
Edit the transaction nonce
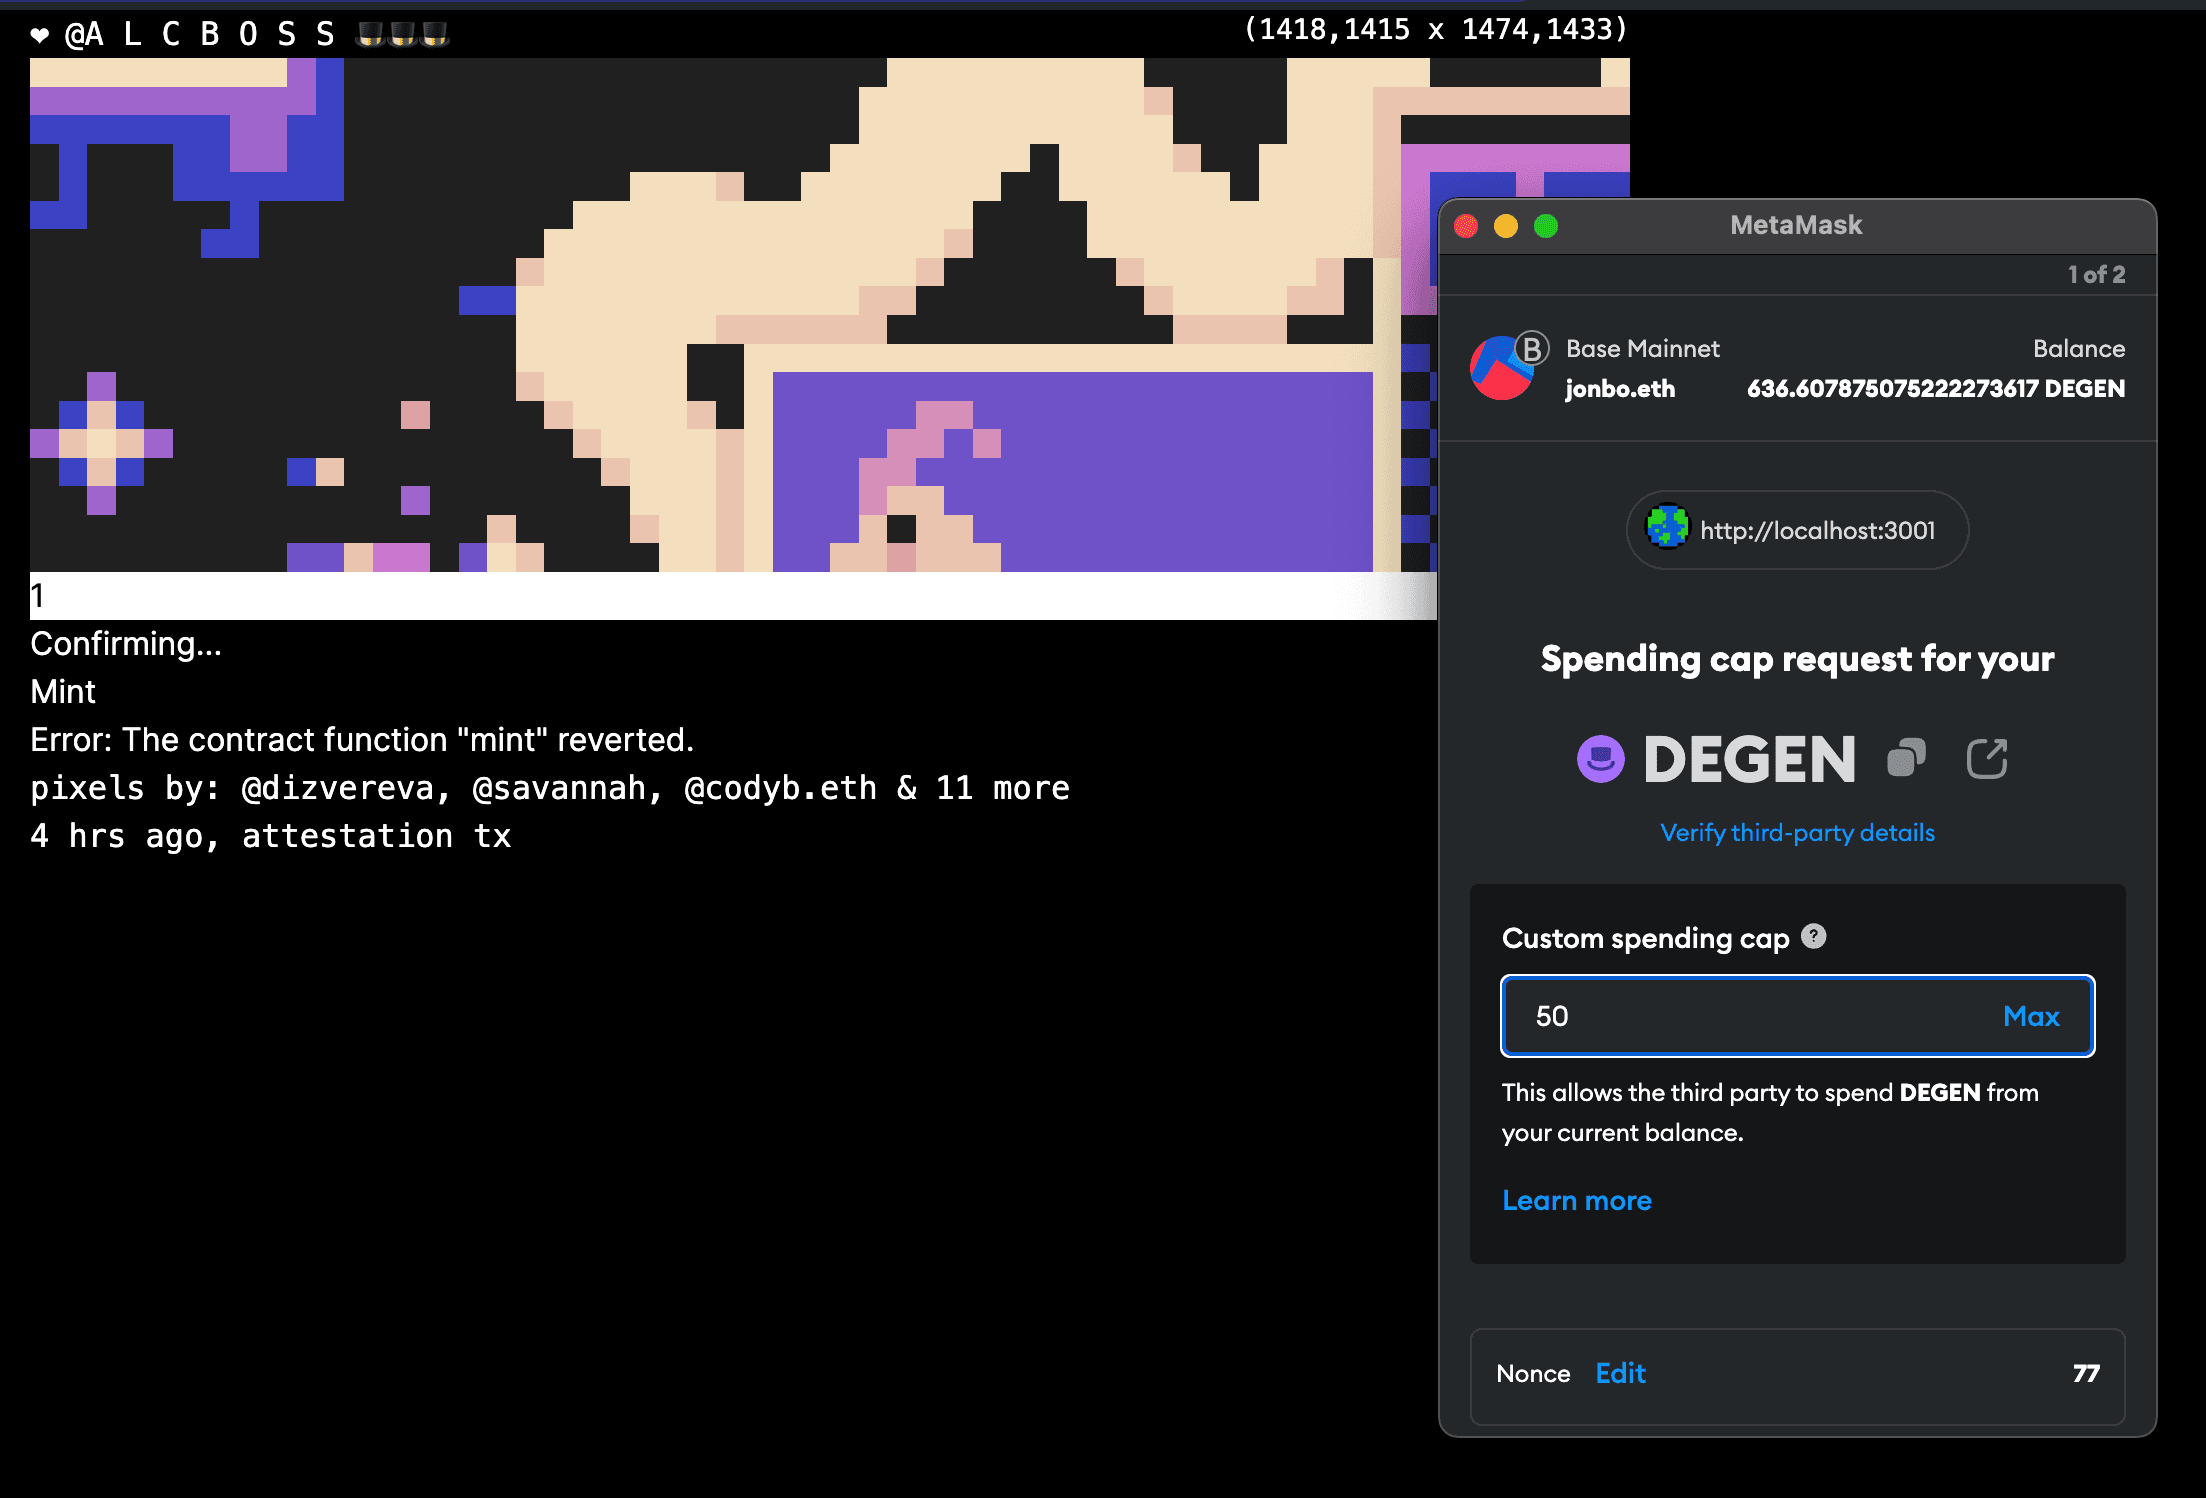(1620, 1373)
